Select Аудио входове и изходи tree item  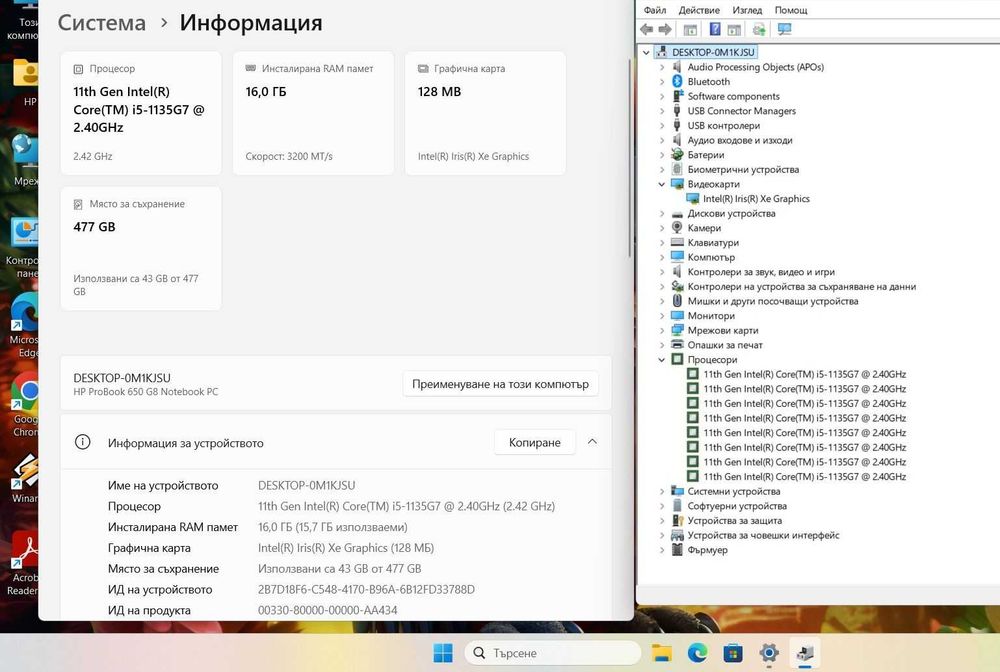[x=740, y=140]
